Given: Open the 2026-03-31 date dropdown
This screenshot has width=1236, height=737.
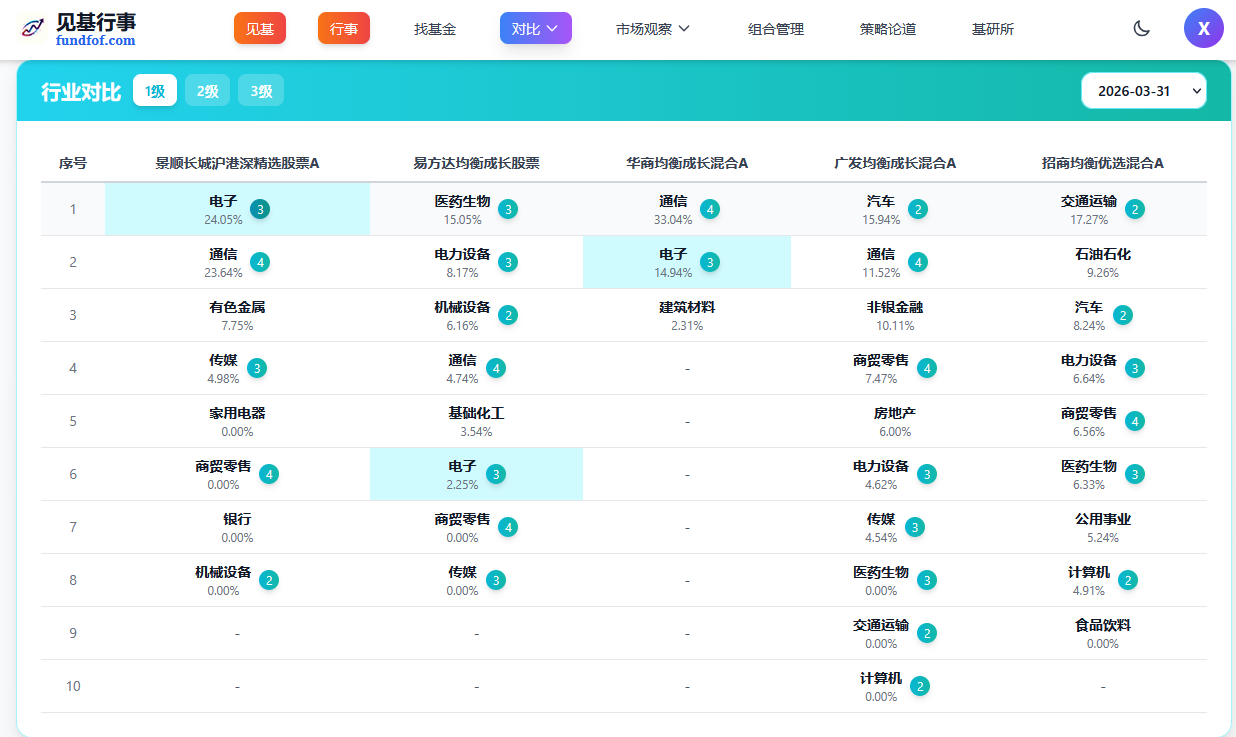Looking at the screenshot, I should click(1143, 90).
